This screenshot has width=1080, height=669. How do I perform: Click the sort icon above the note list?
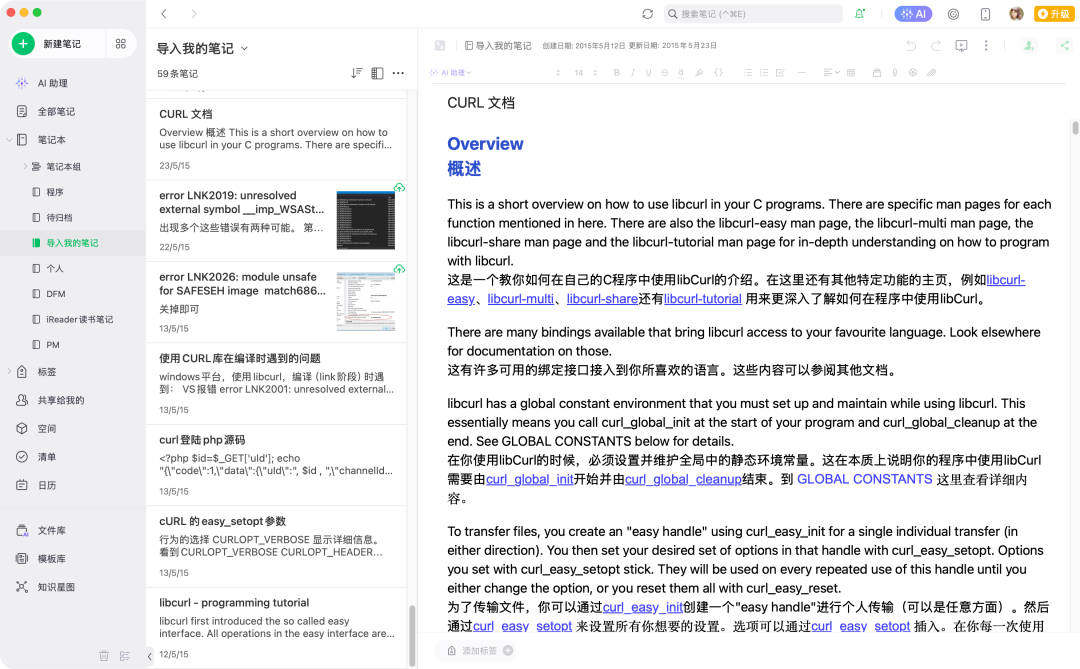coord(356,73)
